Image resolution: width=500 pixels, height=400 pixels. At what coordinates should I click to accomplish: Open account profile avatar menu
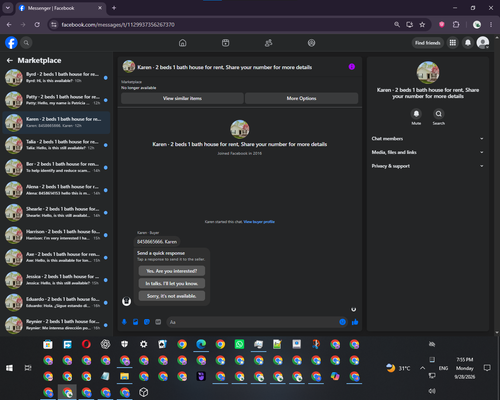483,43
